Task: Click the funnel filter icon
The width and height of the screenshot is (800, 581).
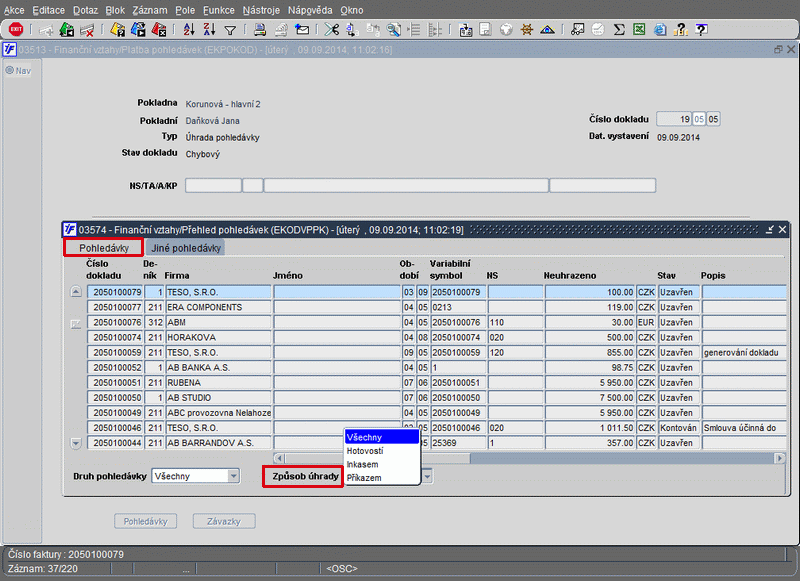Action: (x=230, y=31)
